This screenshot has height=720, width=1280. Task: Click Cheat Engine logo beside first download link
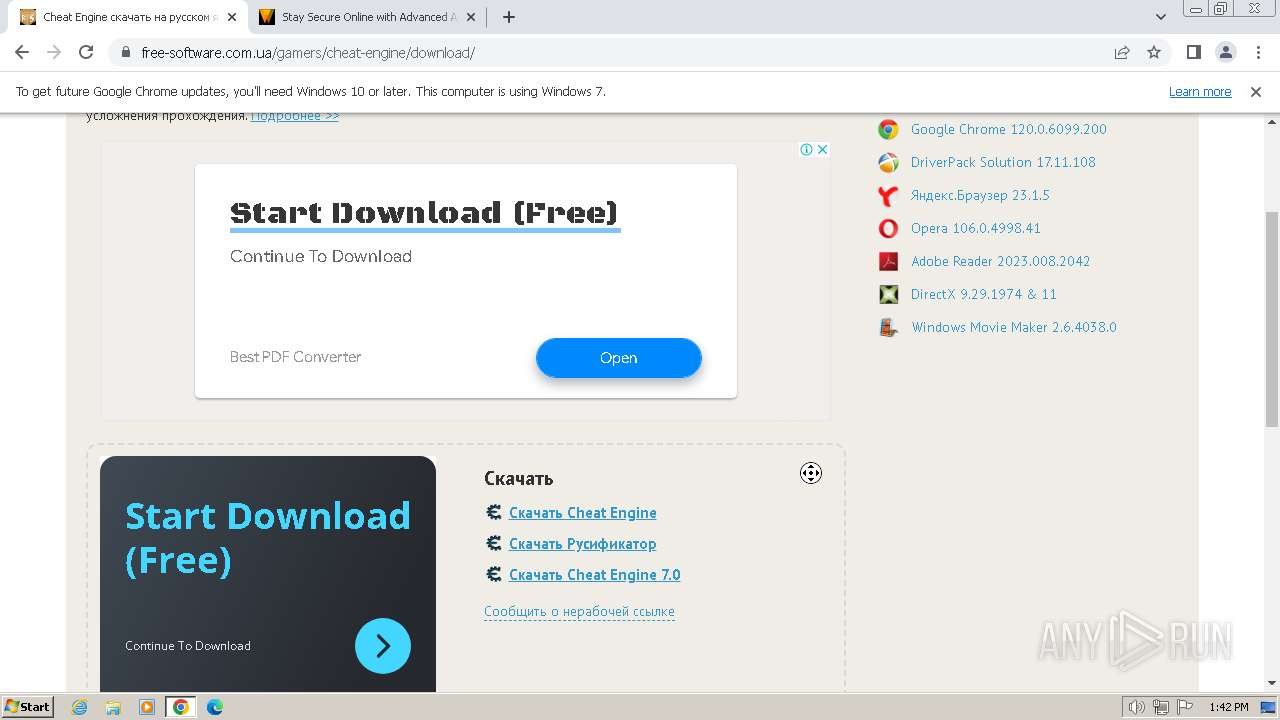coord(493,512)
